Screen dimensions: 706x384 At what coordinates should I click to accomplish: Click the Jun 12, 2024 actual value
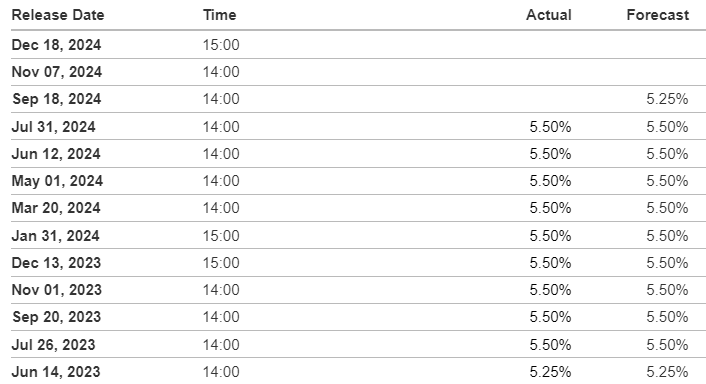(x=550, y=154)
